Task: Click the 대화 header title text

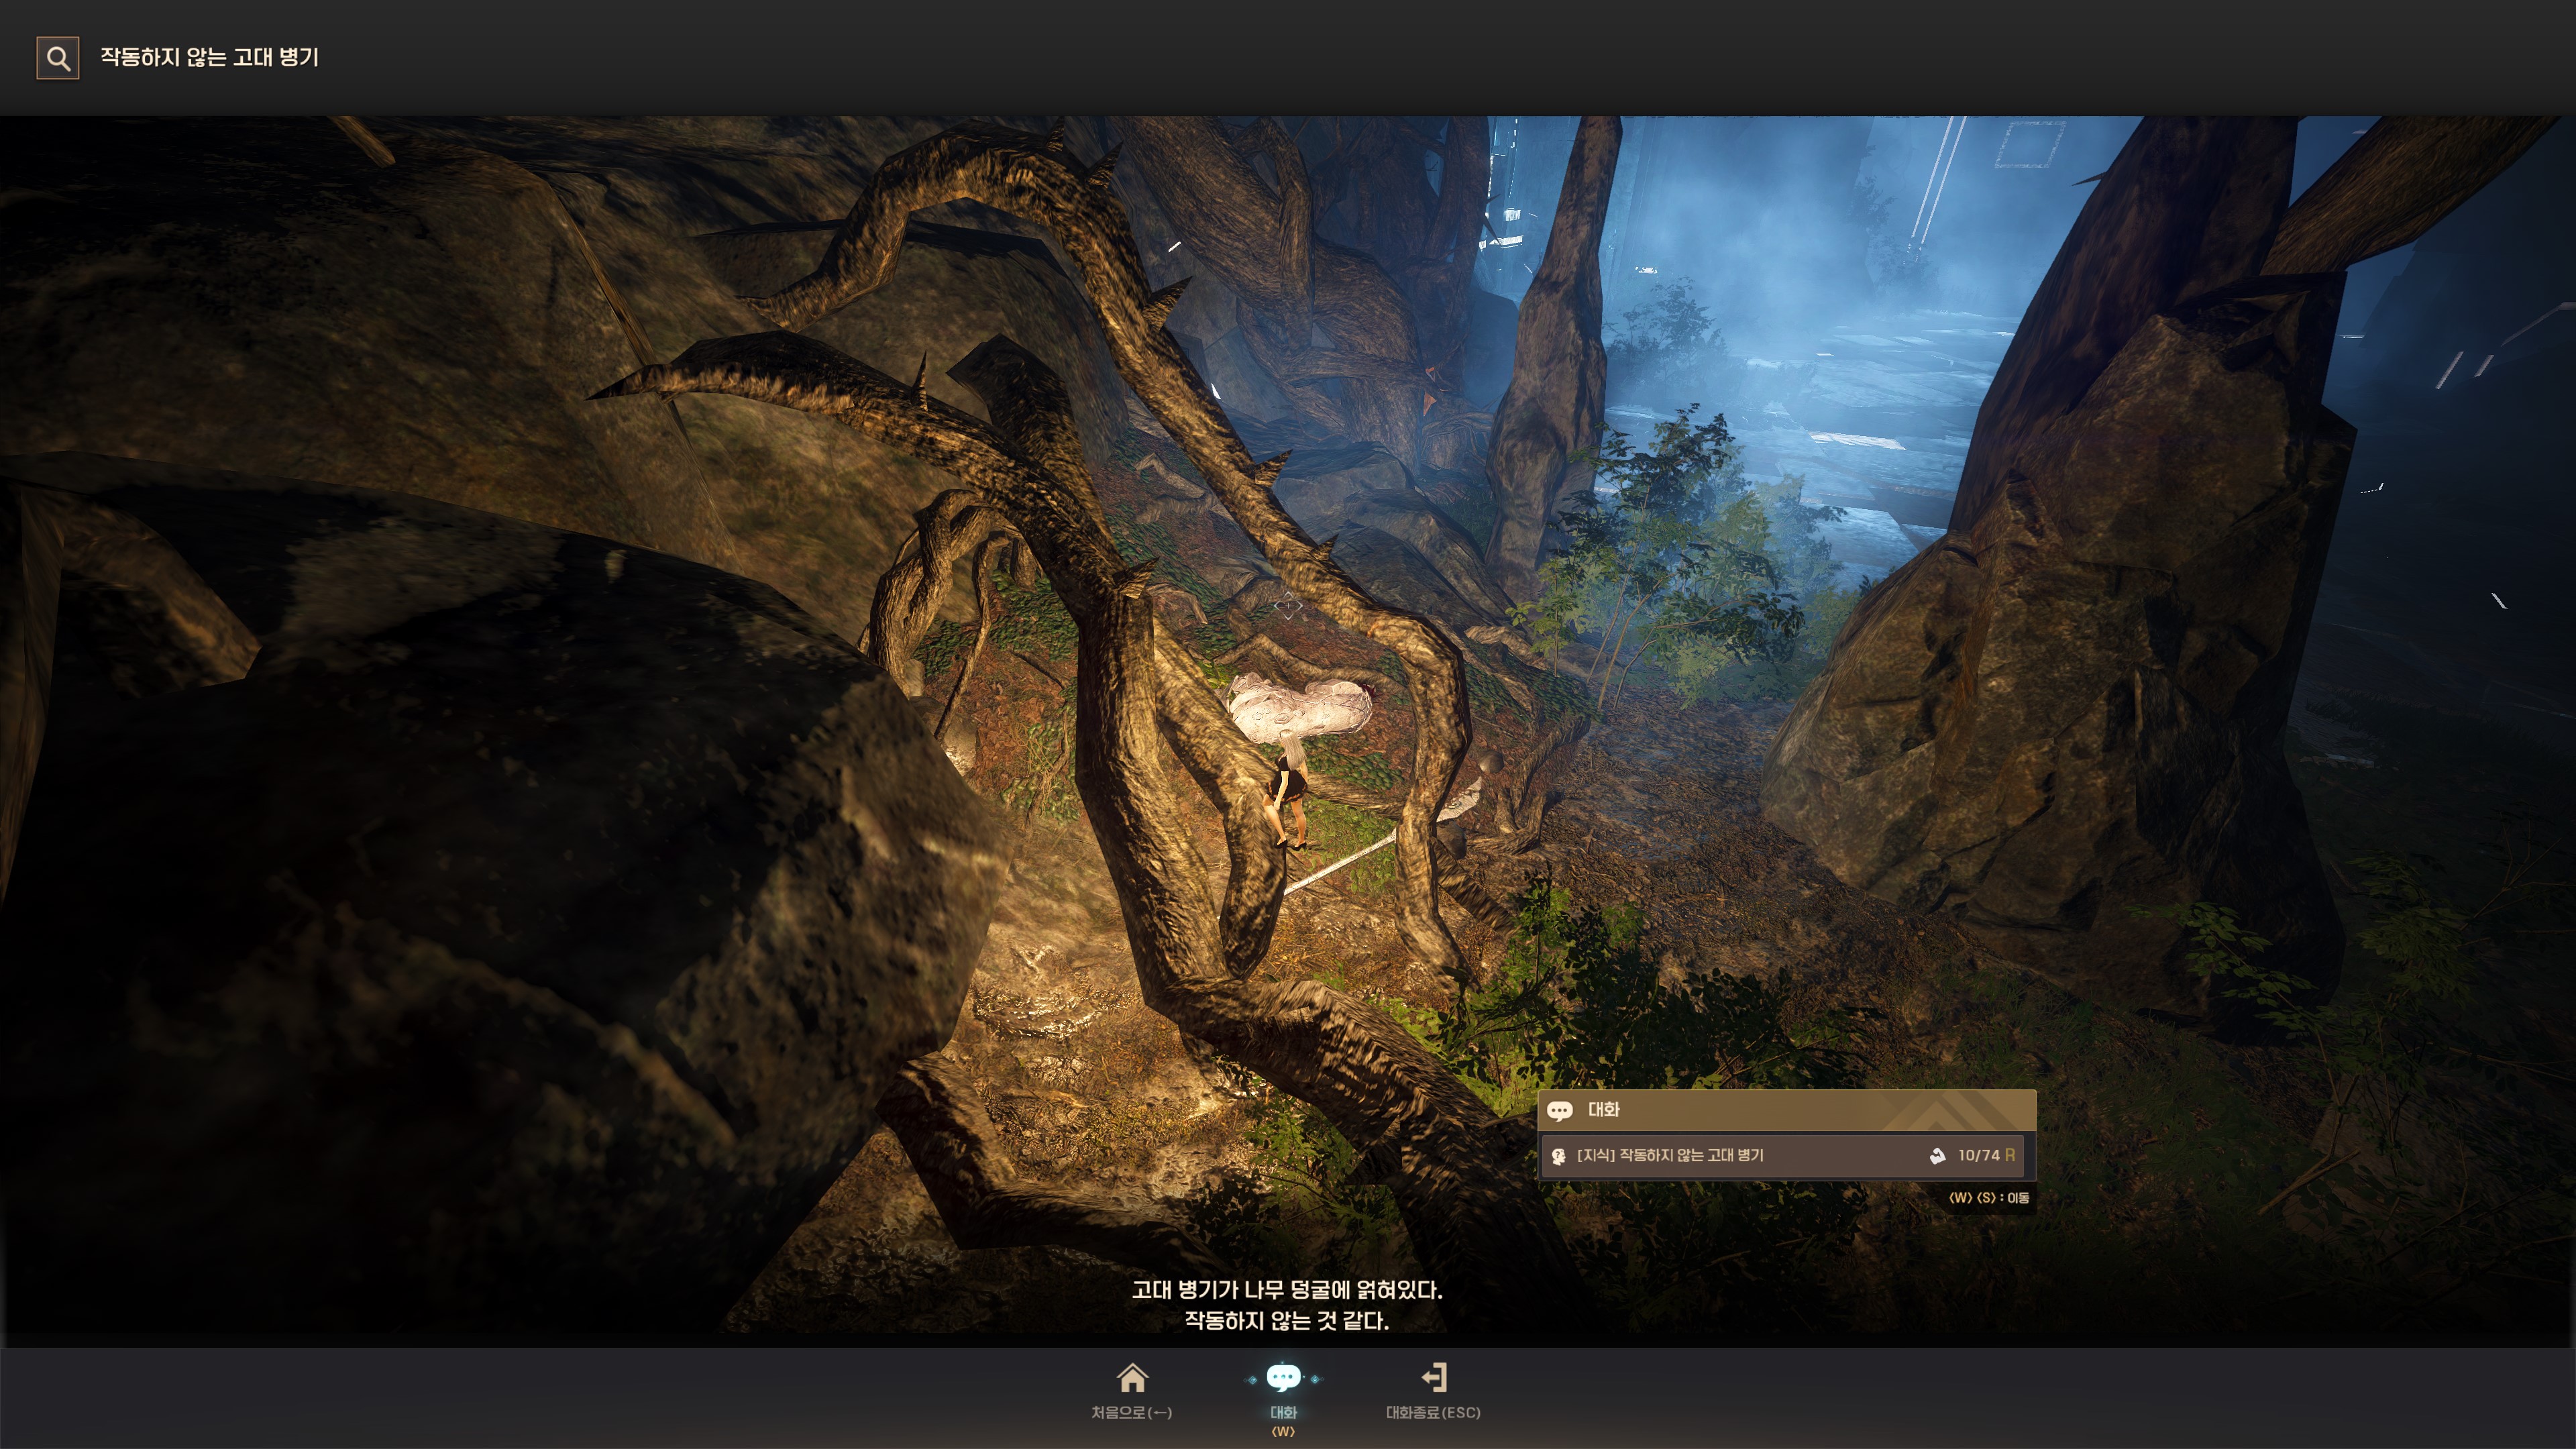Action: [x=1603, y=1110]
